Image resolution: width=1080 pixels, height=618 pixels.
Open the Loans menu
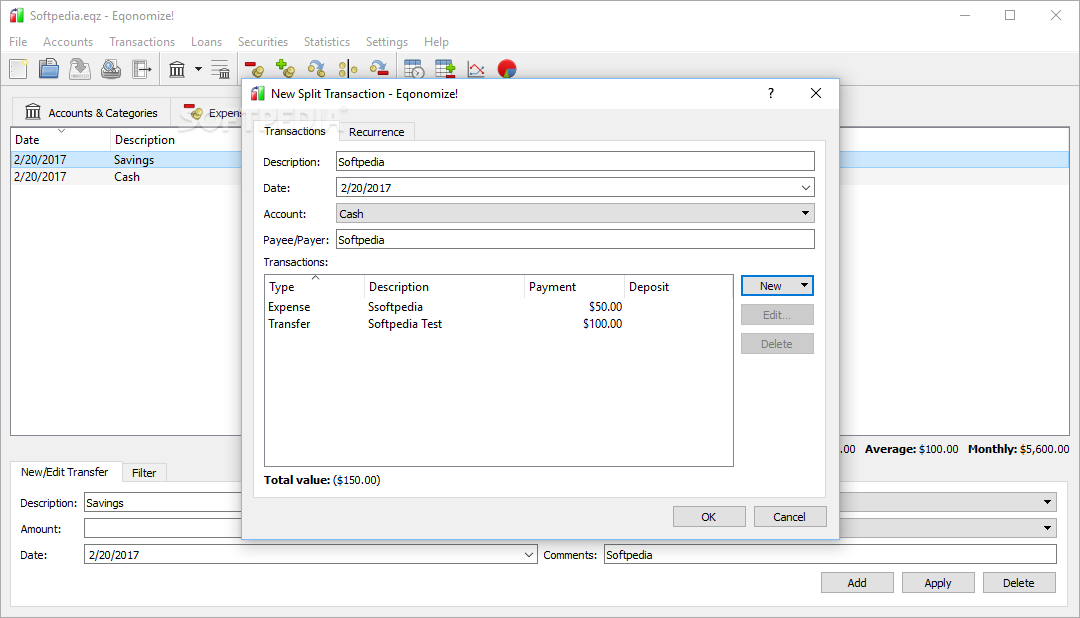[206, 42]
